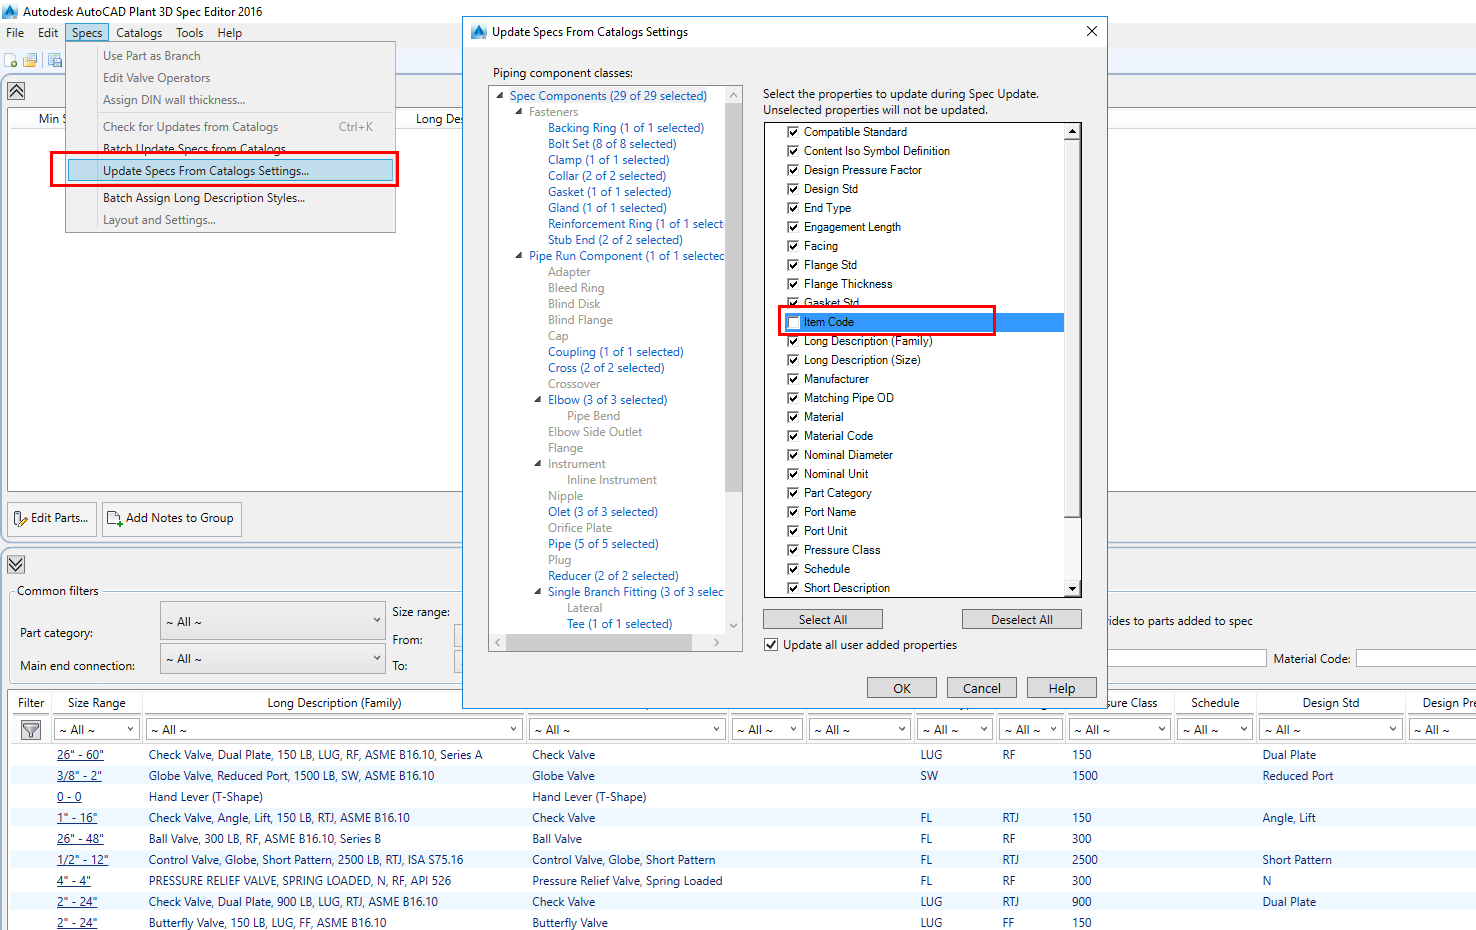Open the funnel filter icon in the Filter column
This screenshot has height=930, width=1476.
click(32, 729)
